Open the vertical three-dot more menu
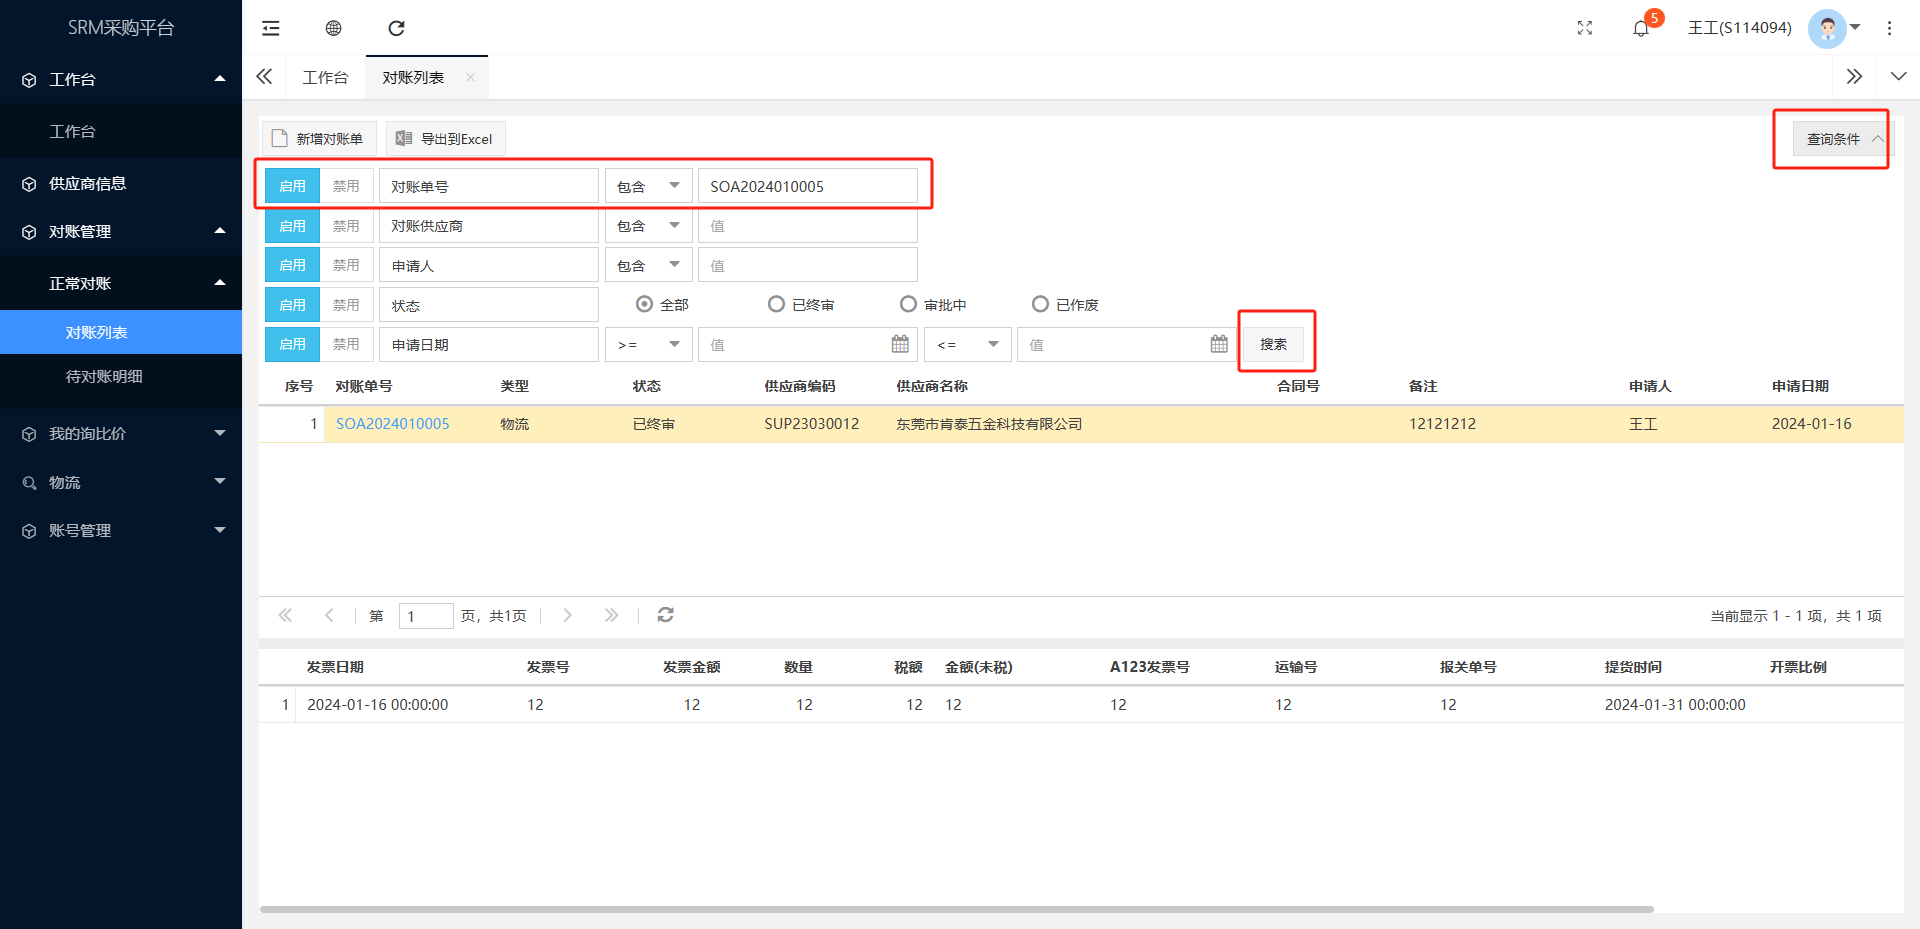 click(1889, 28)
